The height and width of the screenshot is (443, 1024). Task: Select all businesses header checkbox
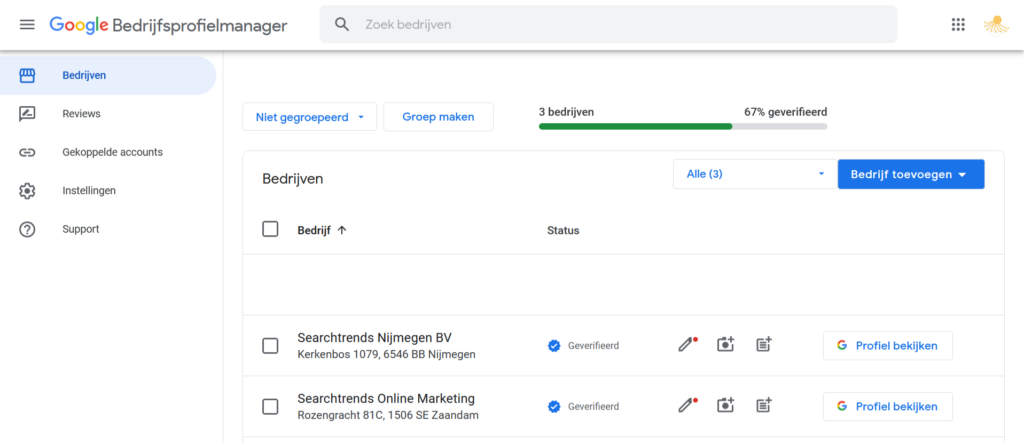point(270,229)
